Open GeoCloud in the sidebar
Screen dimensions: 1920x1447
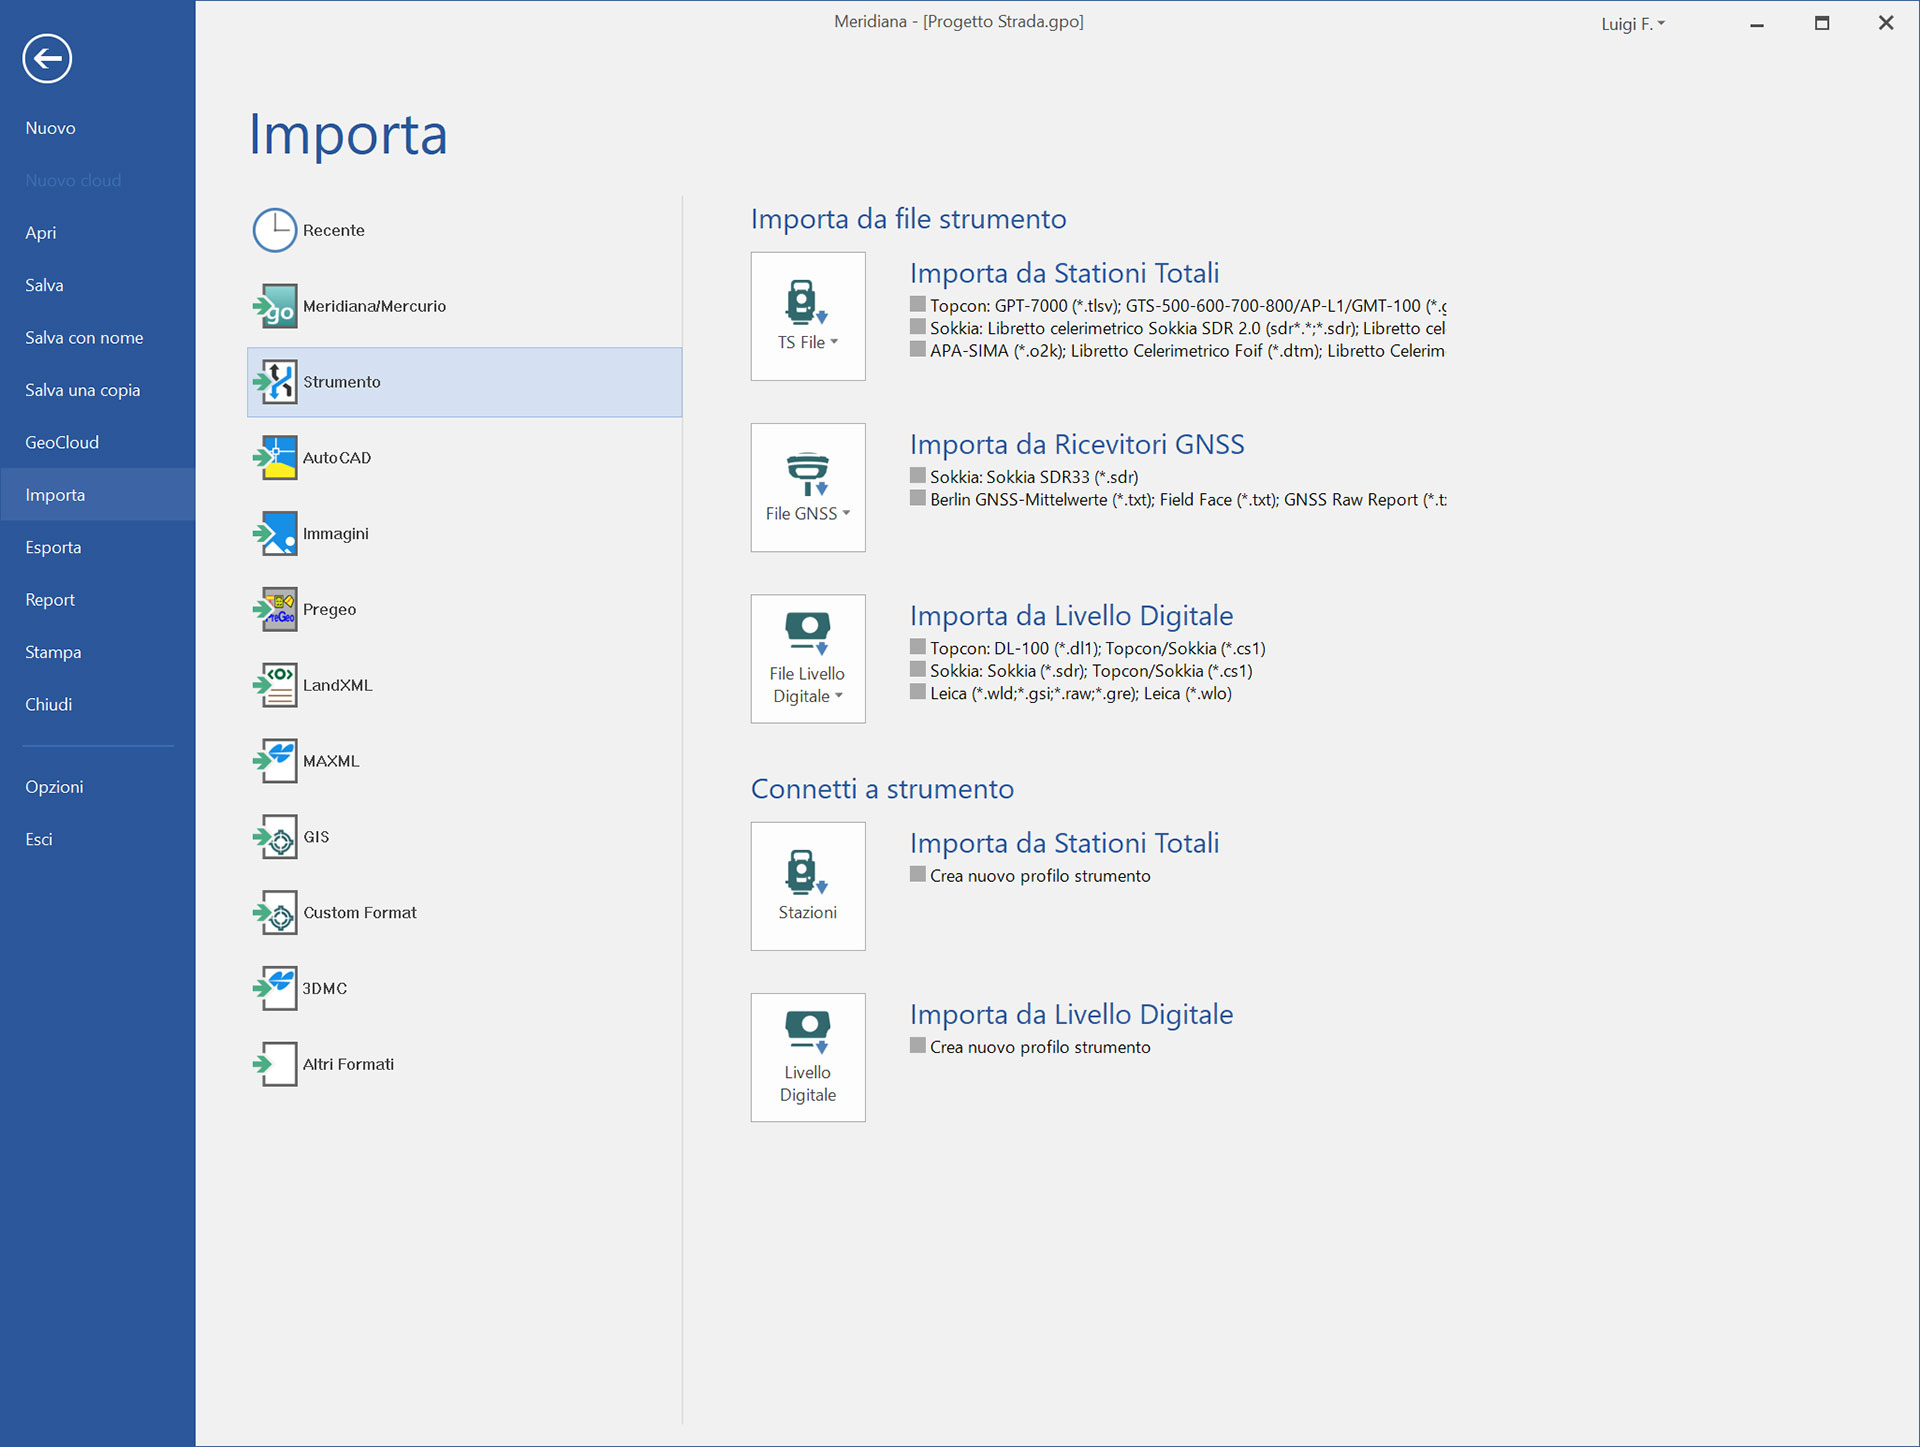click(x=62, y=442)
